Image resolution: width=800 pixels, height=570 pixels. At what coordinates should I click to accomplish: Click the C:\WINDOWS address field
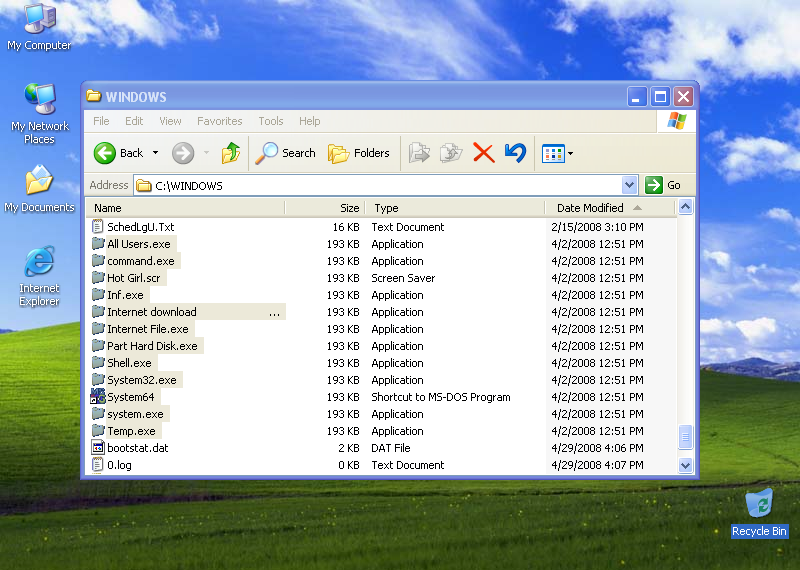378,185
